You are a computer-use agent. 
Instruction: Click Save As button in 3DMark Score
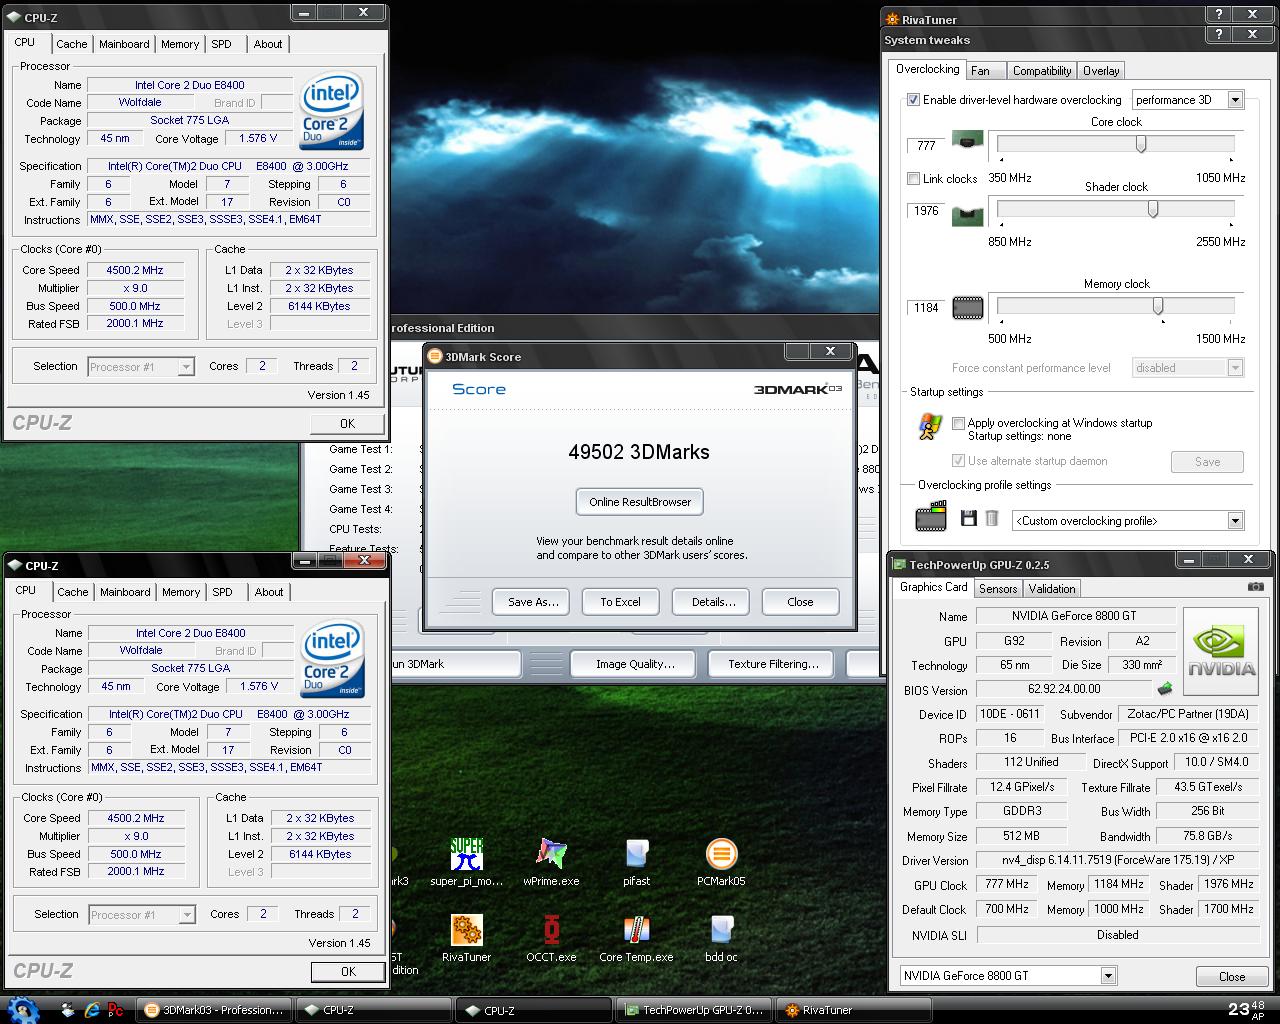pos(532,602)
